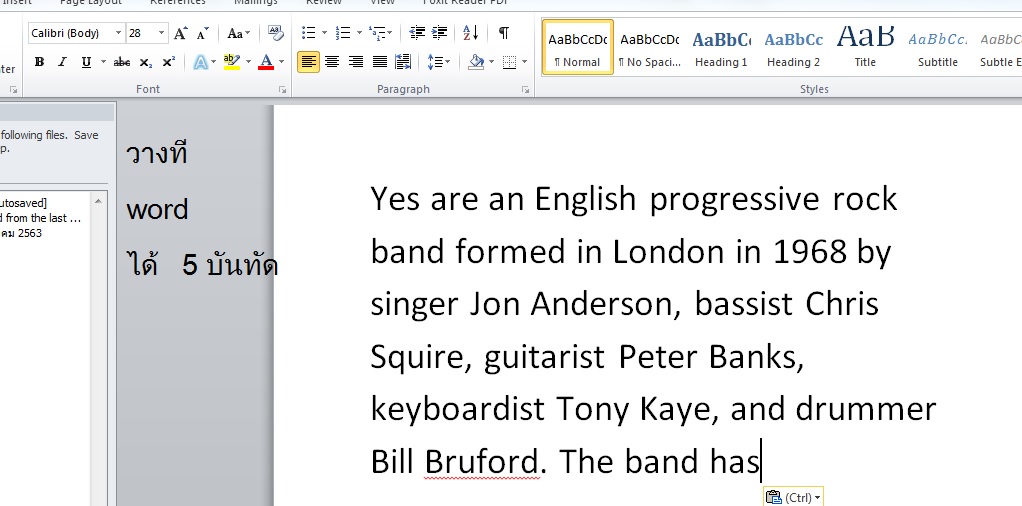Apply Thai Distributed alignment
The width and height of the screenshot is (1022, 506).
403,62
